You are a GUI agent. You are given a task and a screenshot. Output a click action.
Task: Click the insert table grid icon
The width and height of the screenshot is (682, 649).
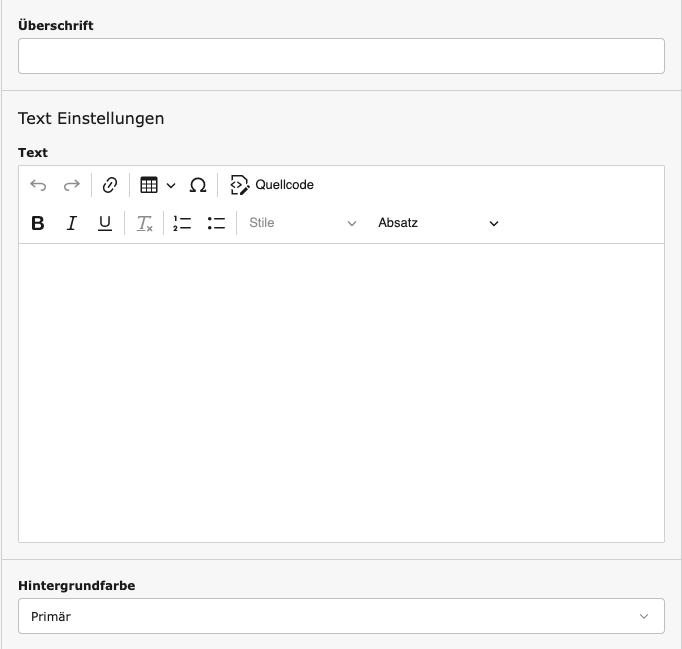(x=149, y=185)
